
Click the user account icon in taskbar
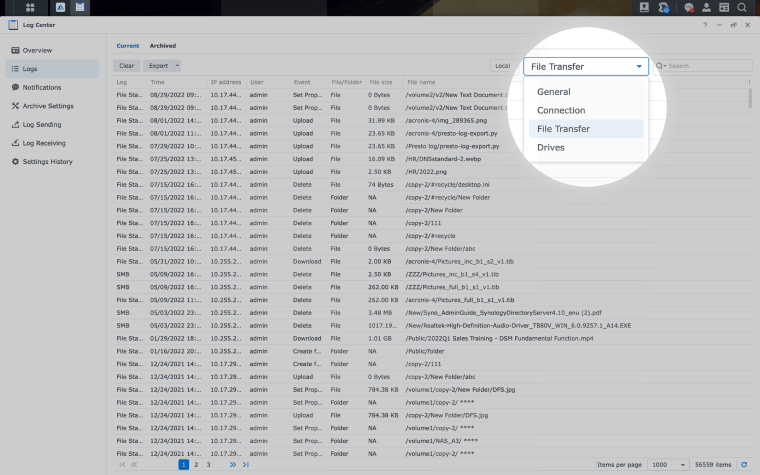coord(707,8)
